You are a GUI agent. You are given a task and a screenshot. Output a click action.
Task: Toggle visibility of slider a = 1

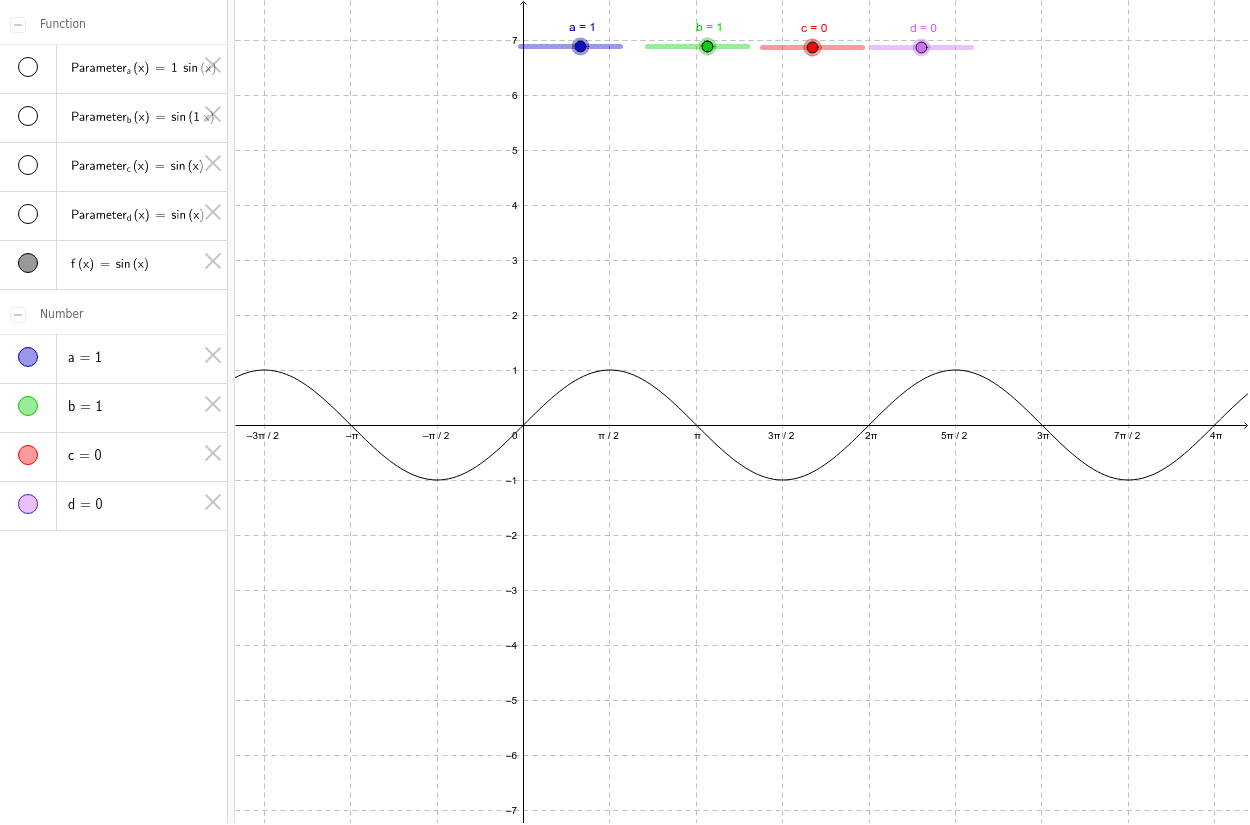[28, 357]
